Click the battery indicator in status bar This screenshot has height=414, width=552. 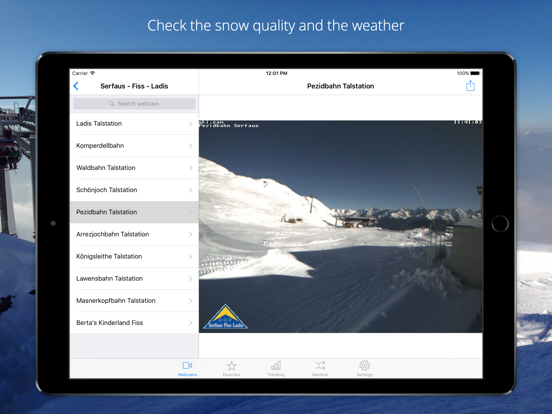475,73
